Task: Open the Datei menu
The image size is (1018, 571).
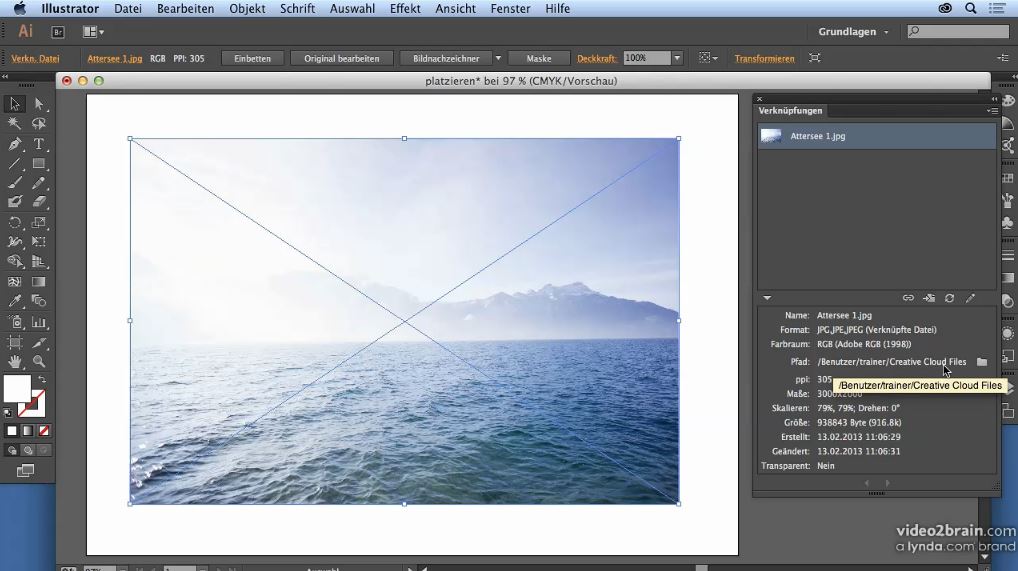Action: (128, 8)
